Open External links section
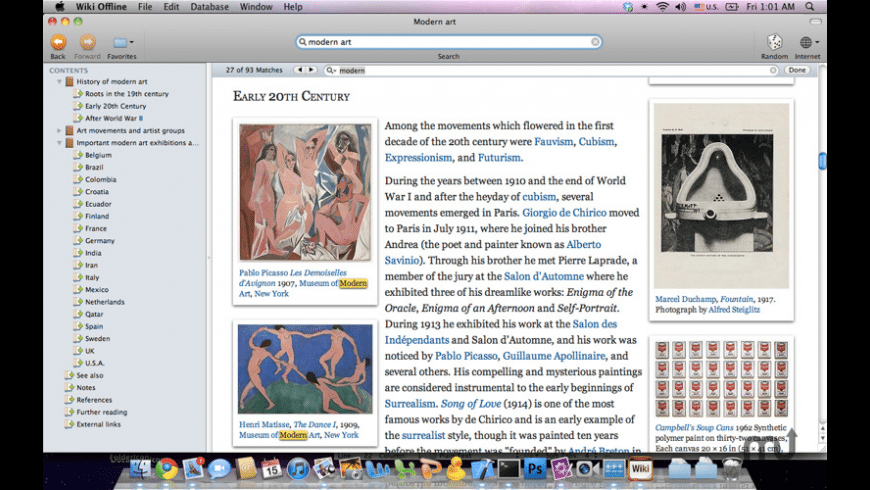 [98, 424]
